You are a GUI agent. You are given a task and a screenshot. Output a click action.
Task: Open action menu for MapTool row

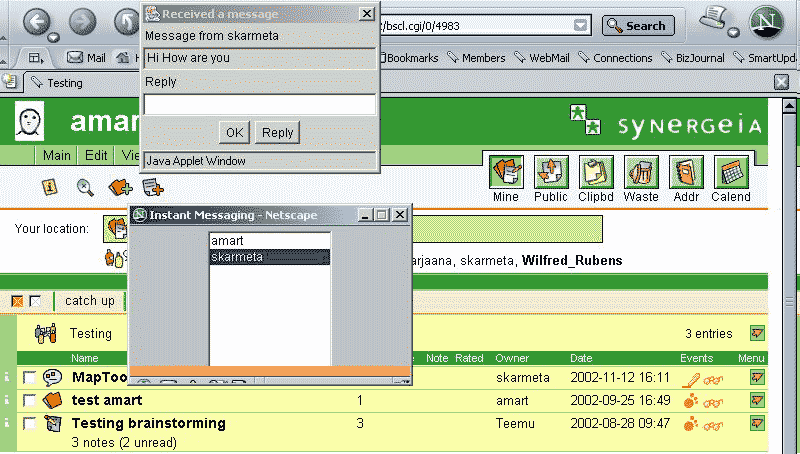[757, 377]
